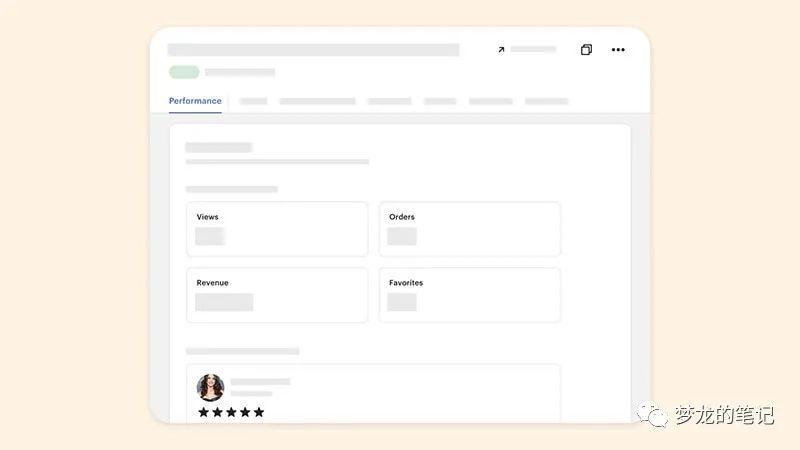Viewport: 800px width, 450px height.
Task: Open the Revenue stat card
Action: [x=277, y=295]
